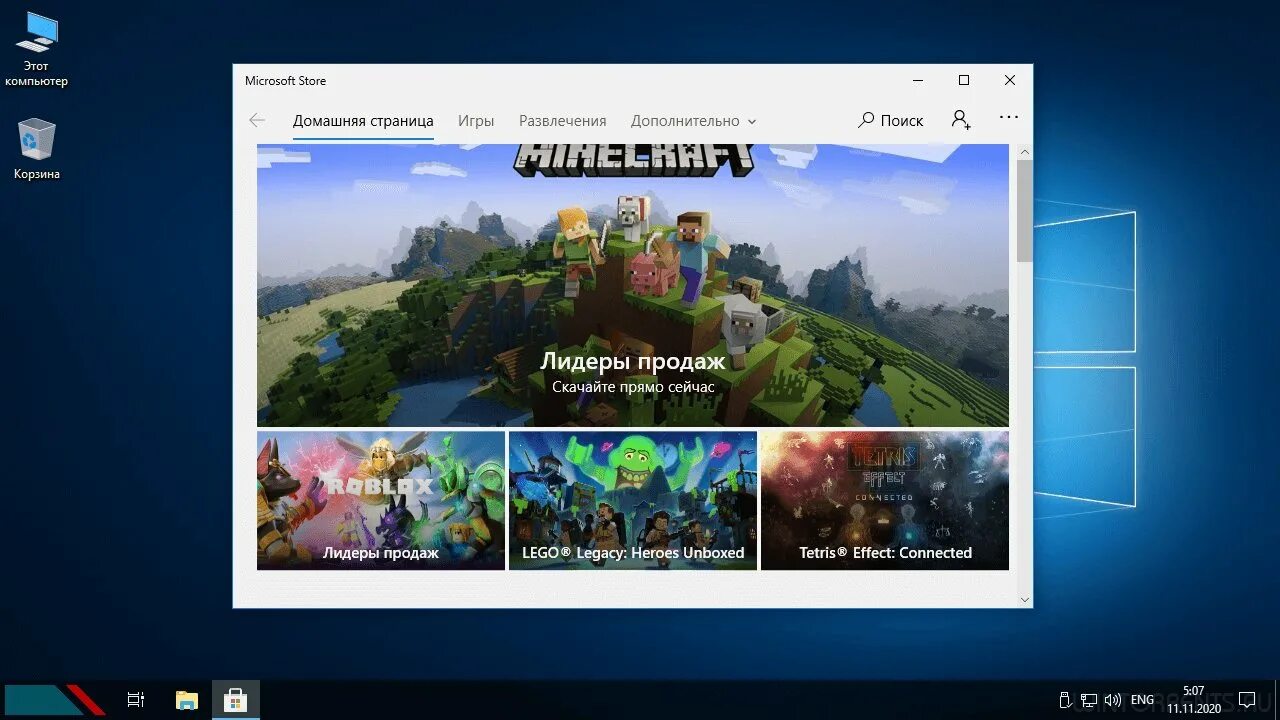Open the Minecraft Лидеры продаж banner

coord(633,285)
